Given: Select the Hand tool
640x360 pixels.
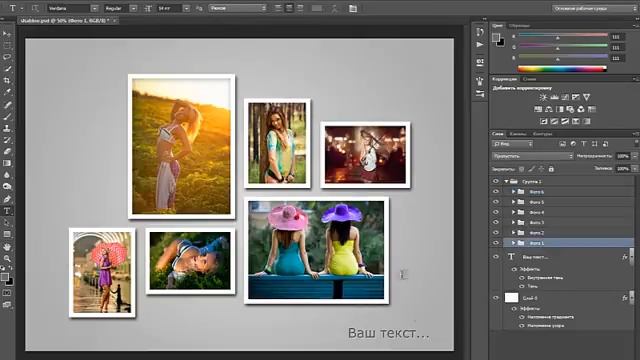Looking at the screenshot, I should pyautogui.click(x=7, y=247).
